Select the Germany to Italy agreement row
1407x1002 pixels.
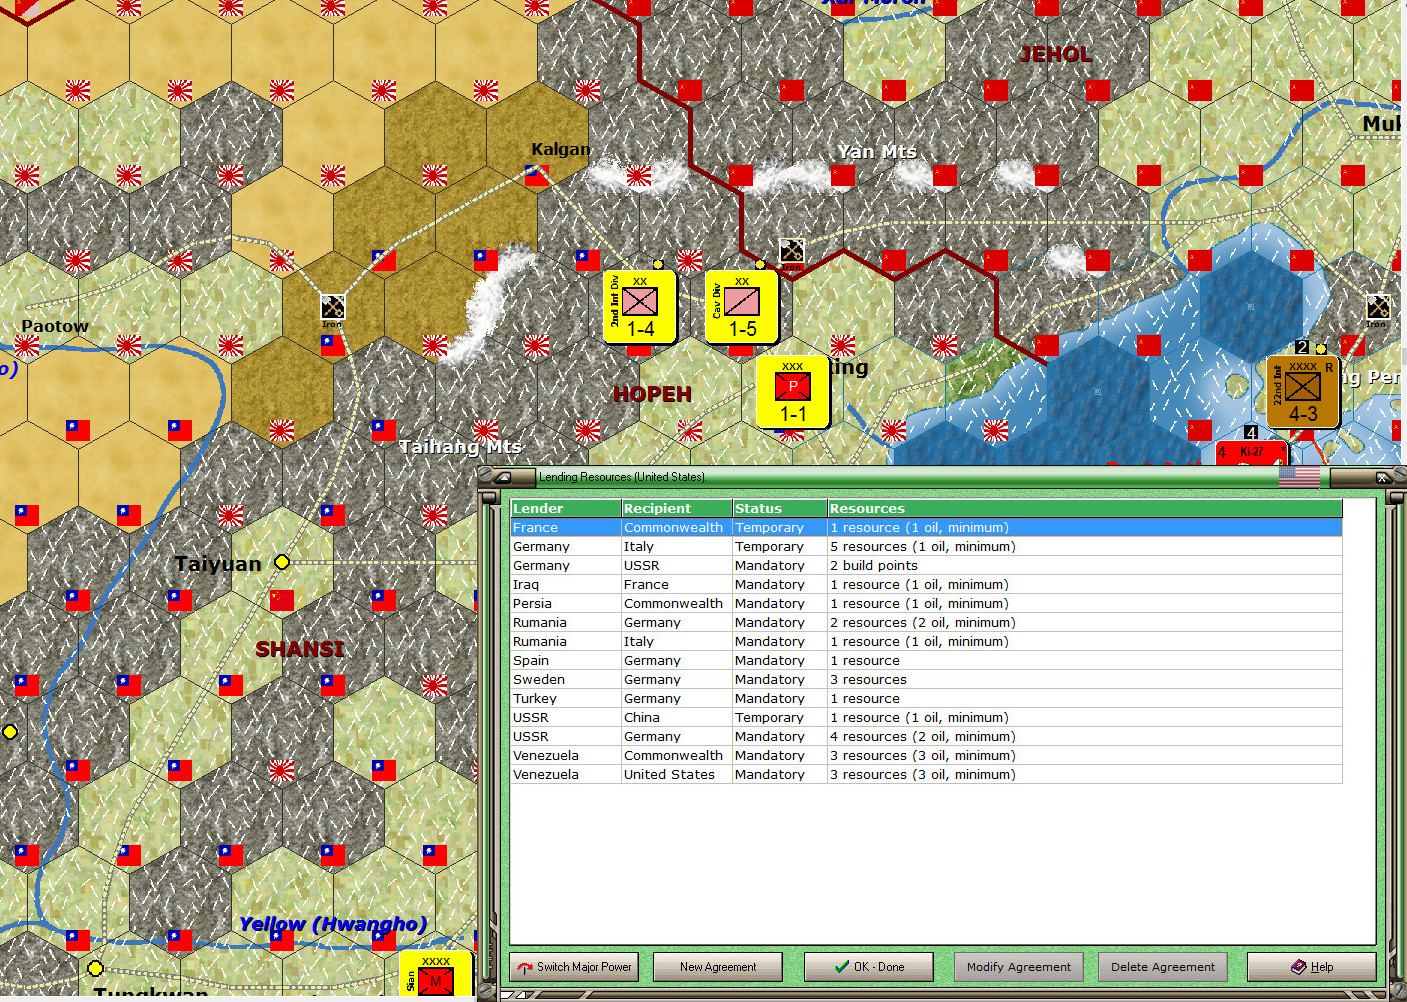pyautogui.click(x=926, y=546)
